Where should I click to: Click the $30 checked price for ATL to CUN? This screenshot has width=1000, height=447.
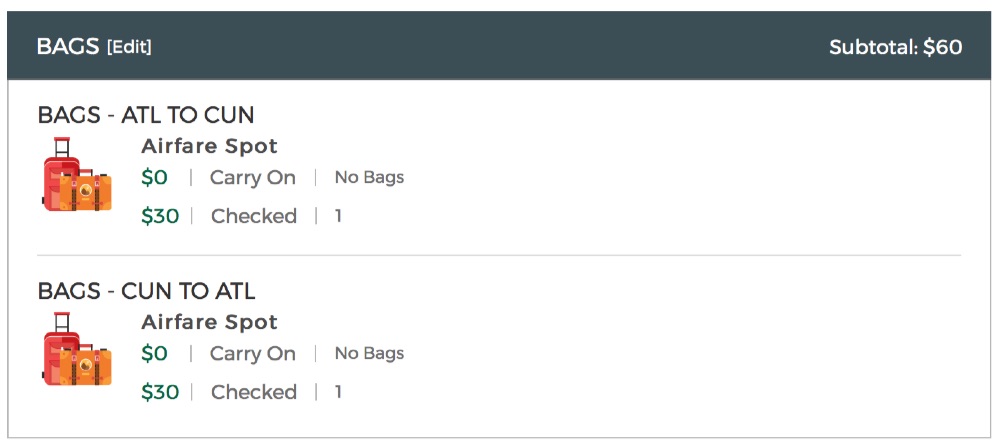click(160, 216)
